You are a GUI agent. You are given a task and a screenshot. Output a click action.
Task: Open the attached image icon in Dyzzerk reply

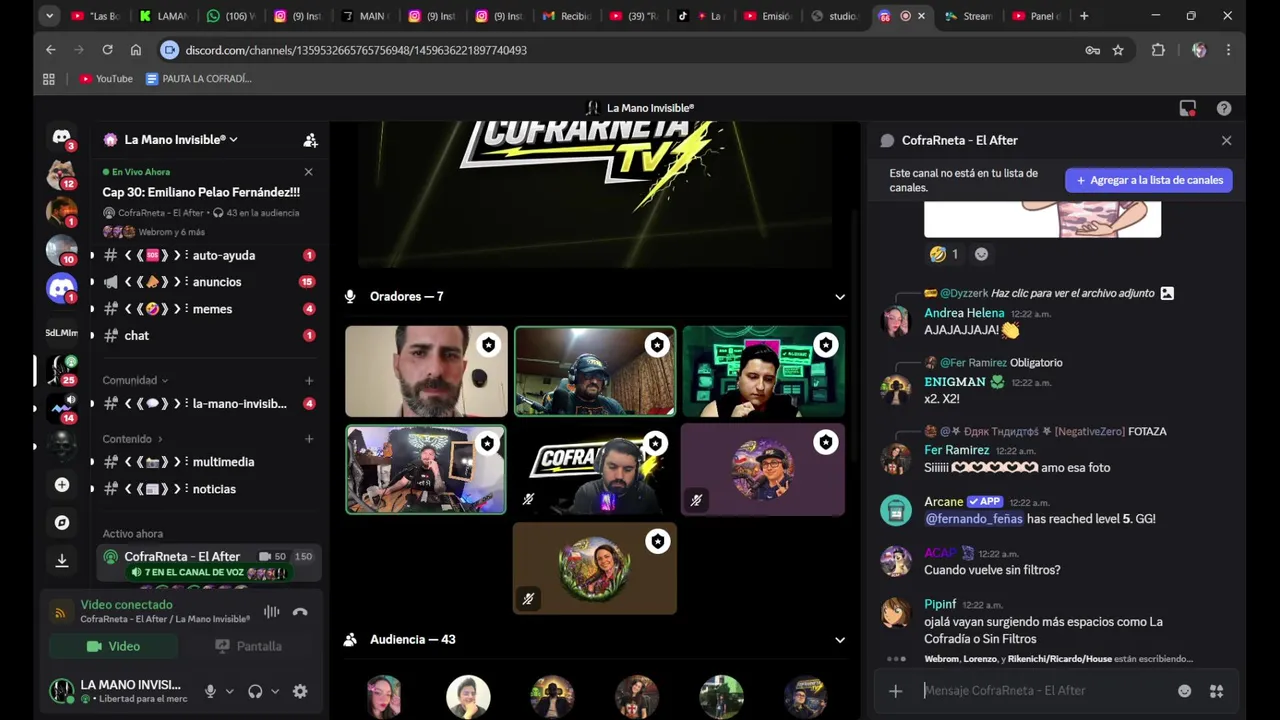coord(1167,293)
